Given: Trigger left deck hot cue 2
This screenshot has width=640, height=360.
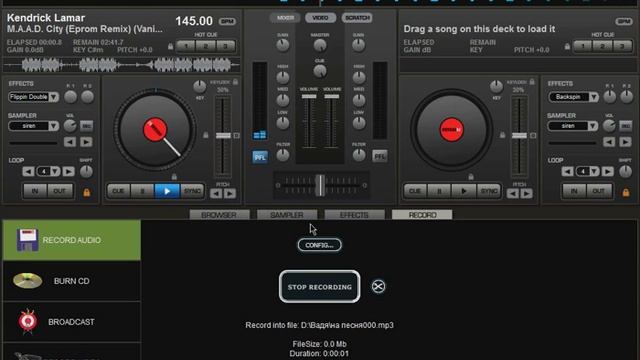Looking at the screenshot, I should (x=206, y=46).
